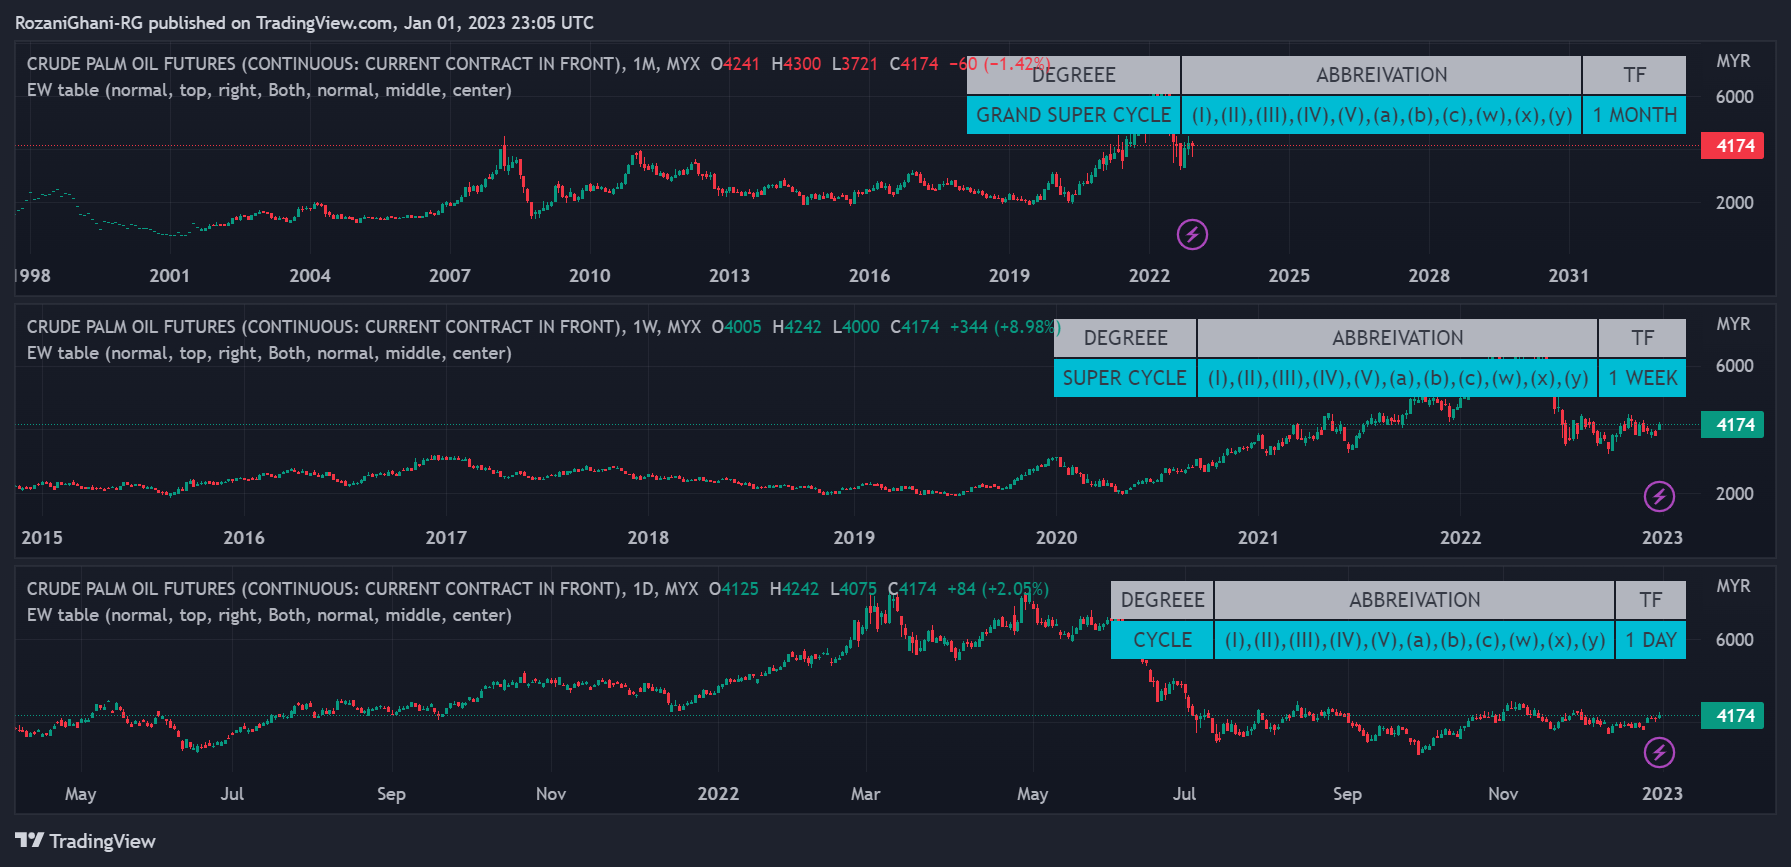Click the lightning bolt icon on monthly chart
Image resolution: width=1791 pixels, height=867 pixels.
click(1192, 234)
